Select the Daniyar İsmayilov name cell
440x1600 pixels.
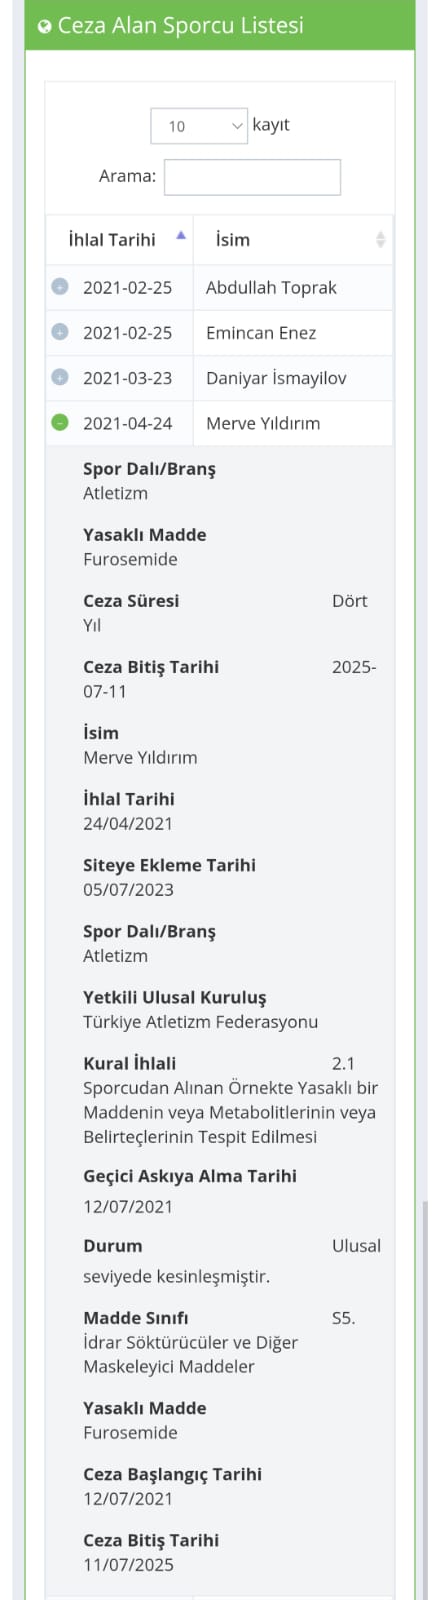(x=293, y=378)
